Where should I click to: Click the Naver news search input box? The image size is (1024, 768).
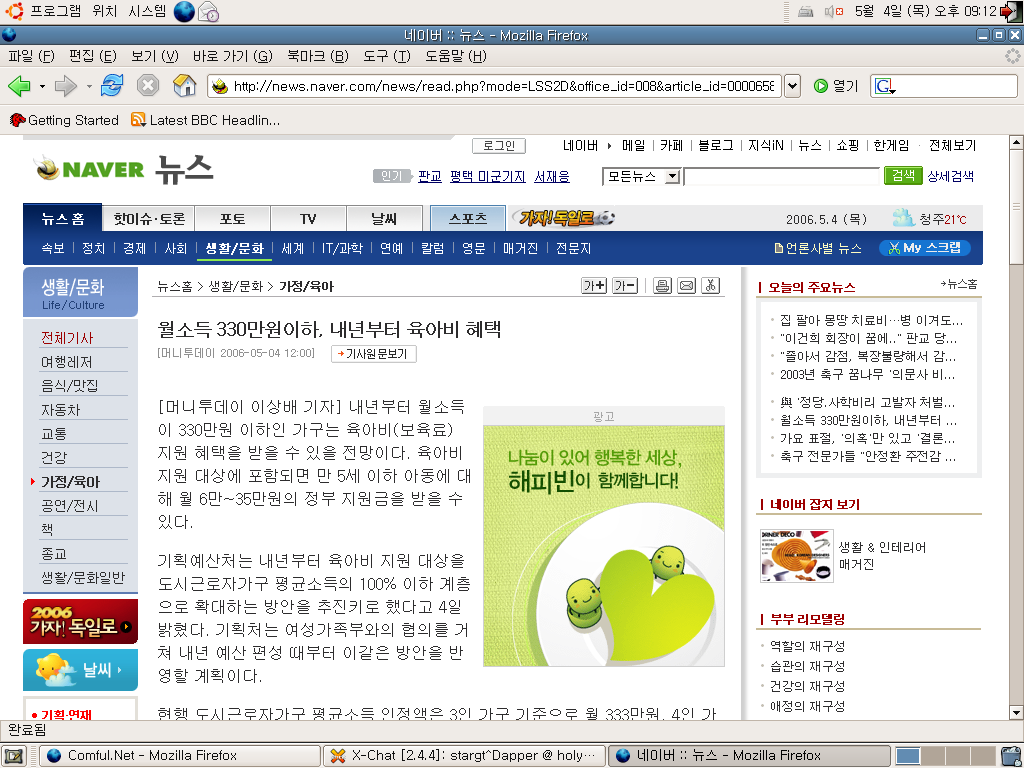[x=782, y=176]
